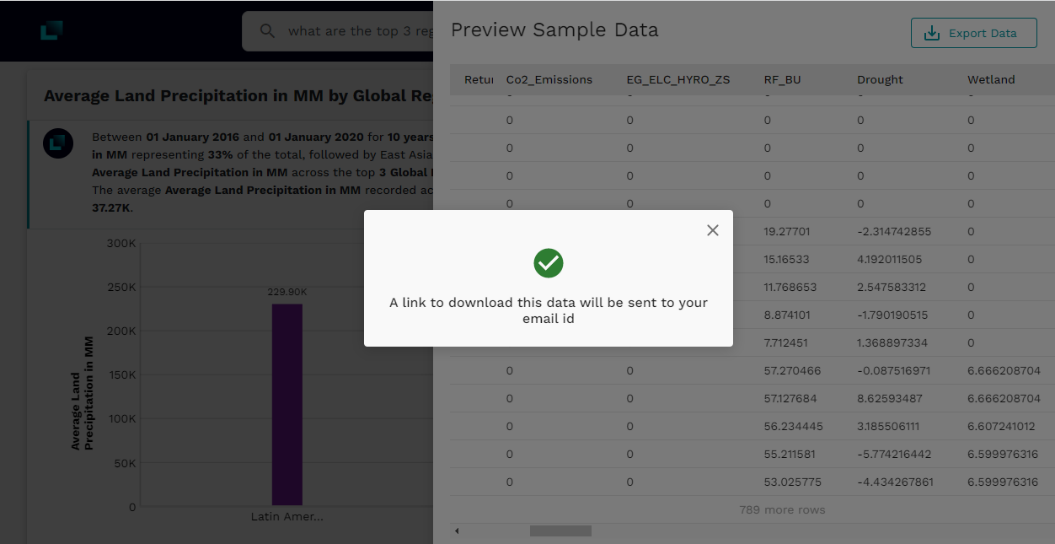Close the download link confirmation dialog
Viewport: 1055px width, 544px height.
click(713, 230)
